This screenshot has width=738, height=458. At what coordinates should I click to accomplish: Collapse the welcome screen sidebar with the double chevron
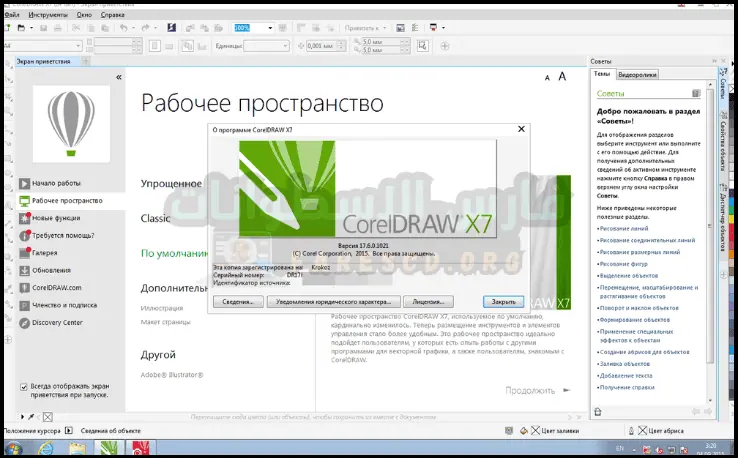click(119, 77)
